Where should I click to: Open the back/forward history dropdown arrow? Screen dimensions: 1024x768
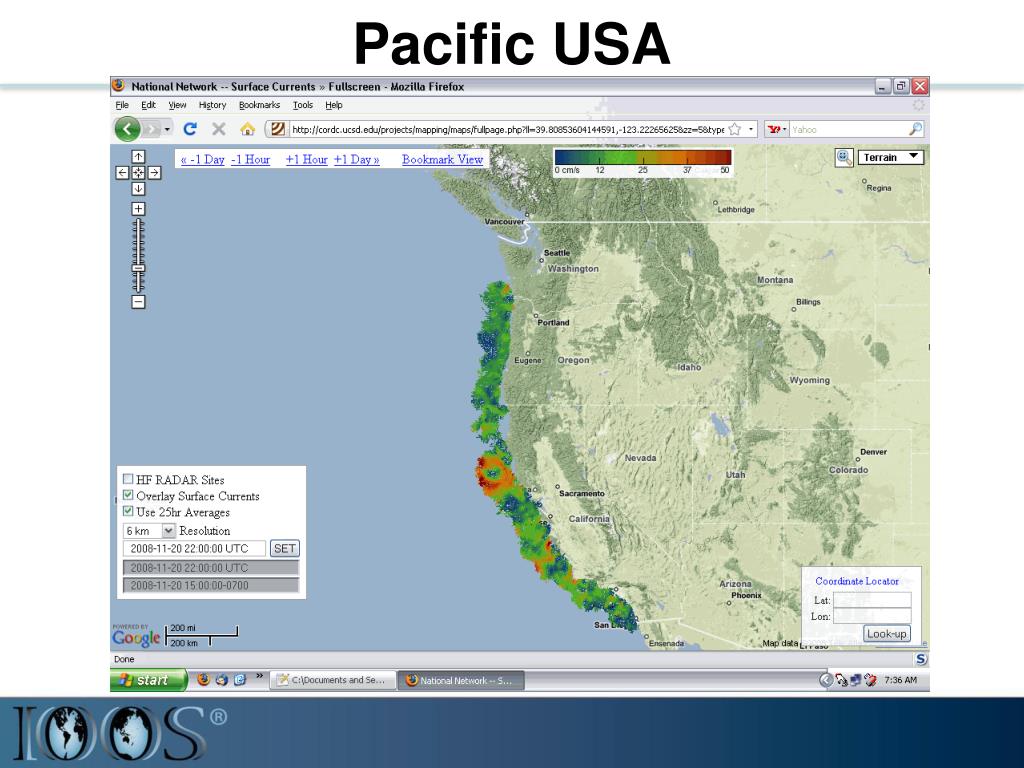click(x=167, y=129)
